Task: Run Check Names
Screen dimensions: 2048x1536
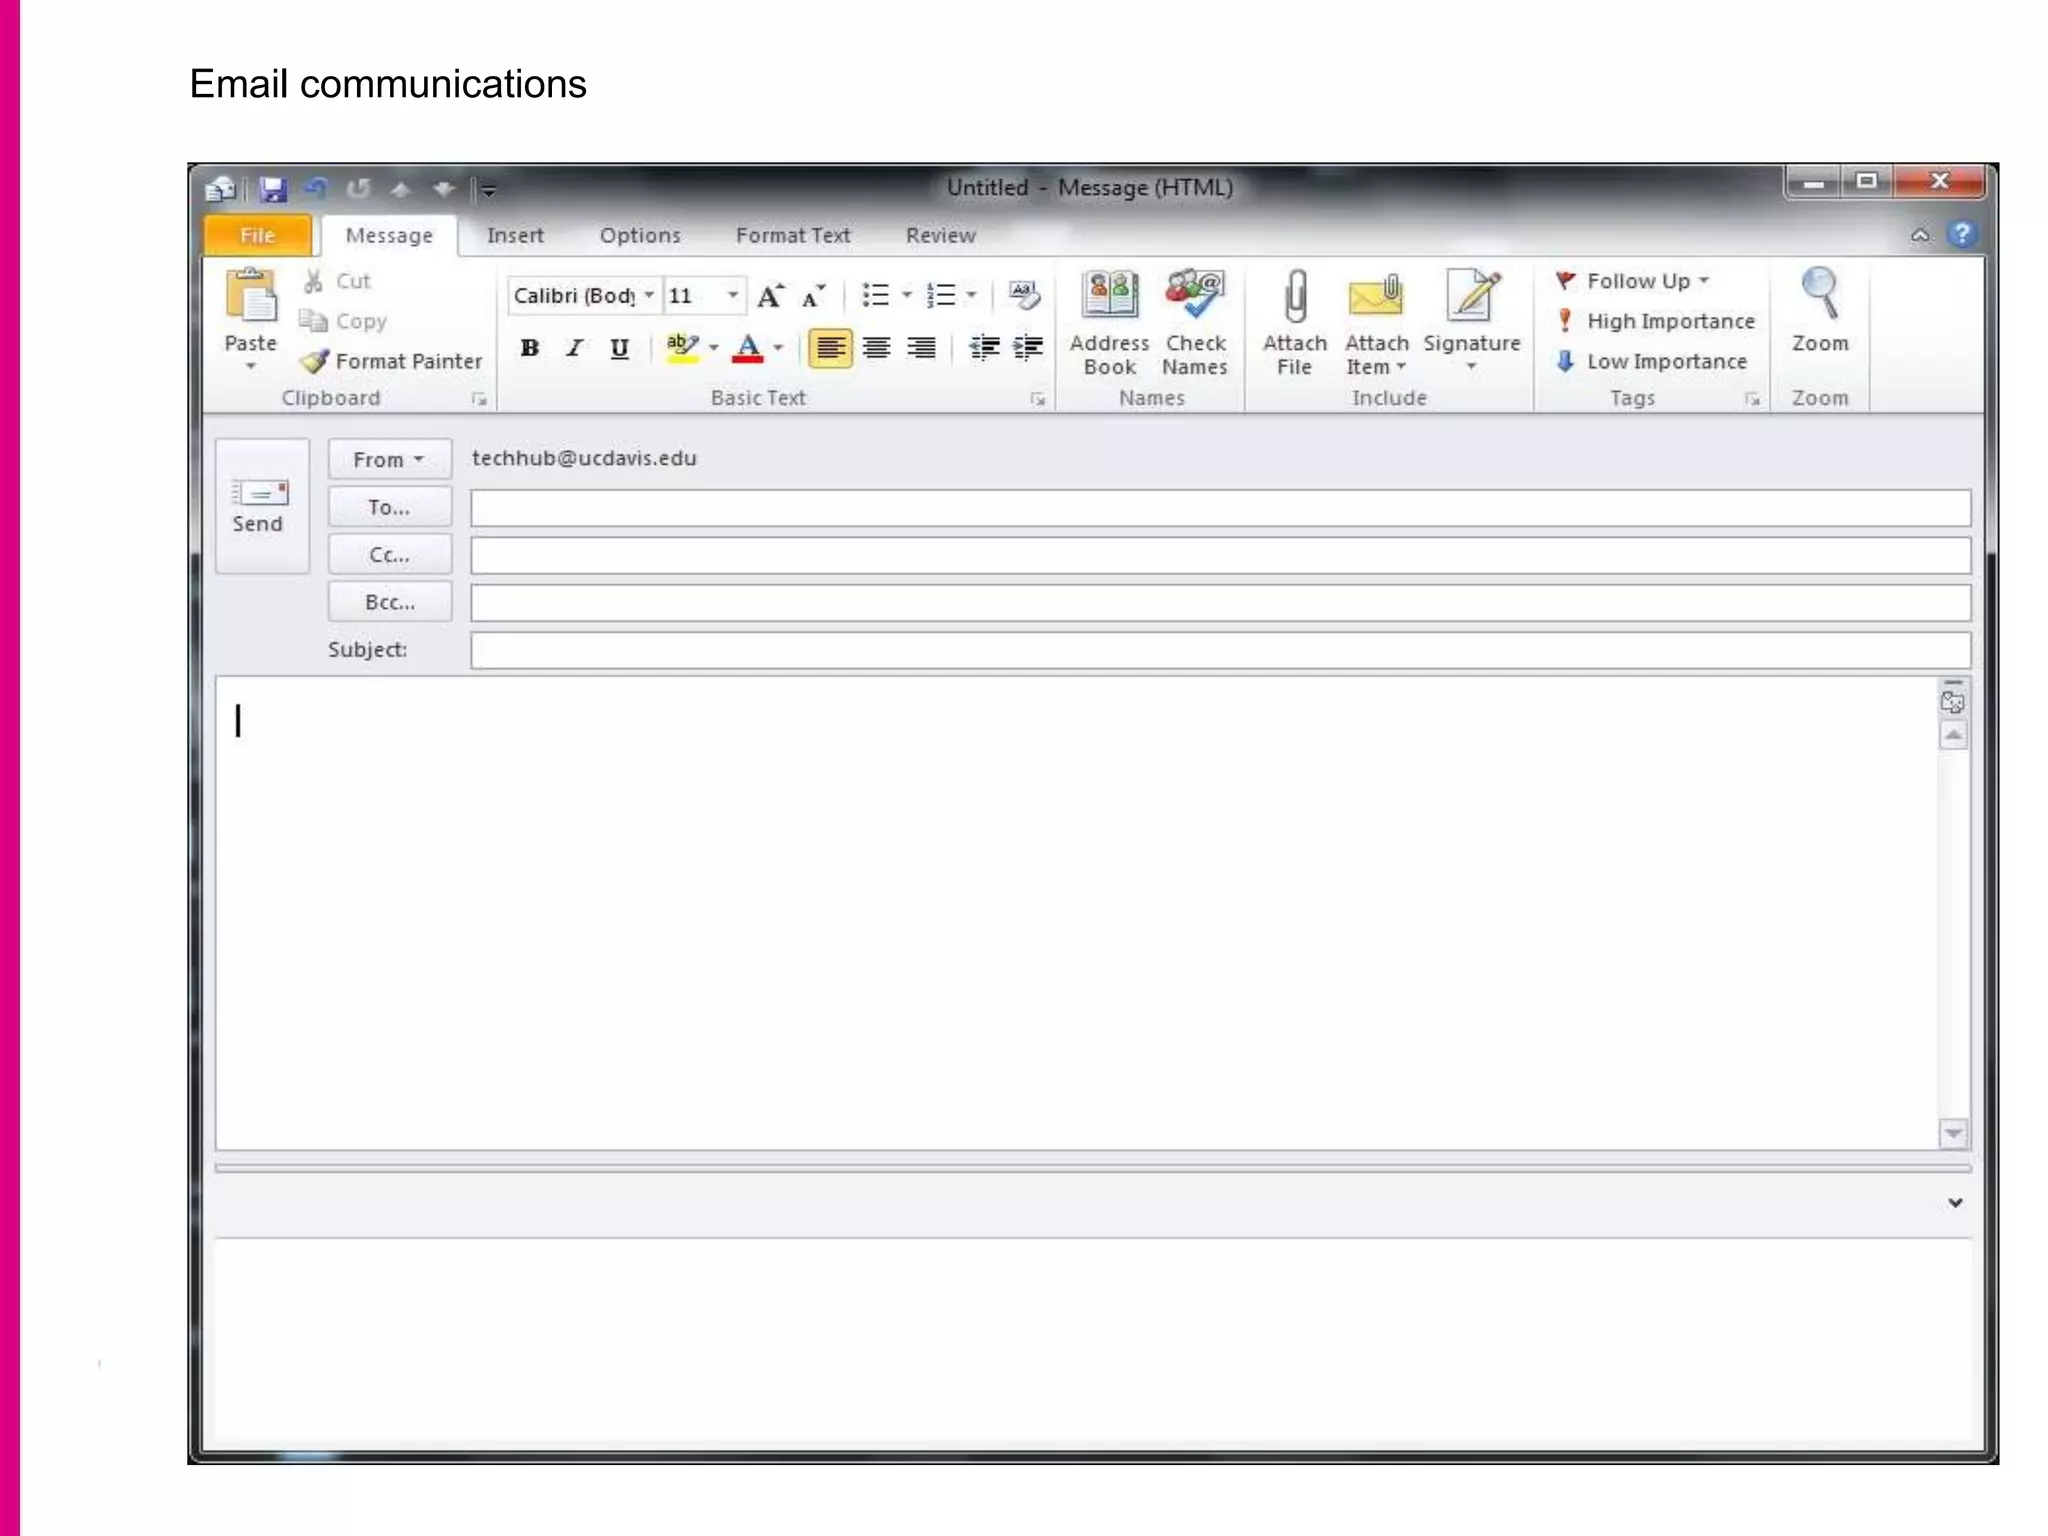Action: [1195, 322]
